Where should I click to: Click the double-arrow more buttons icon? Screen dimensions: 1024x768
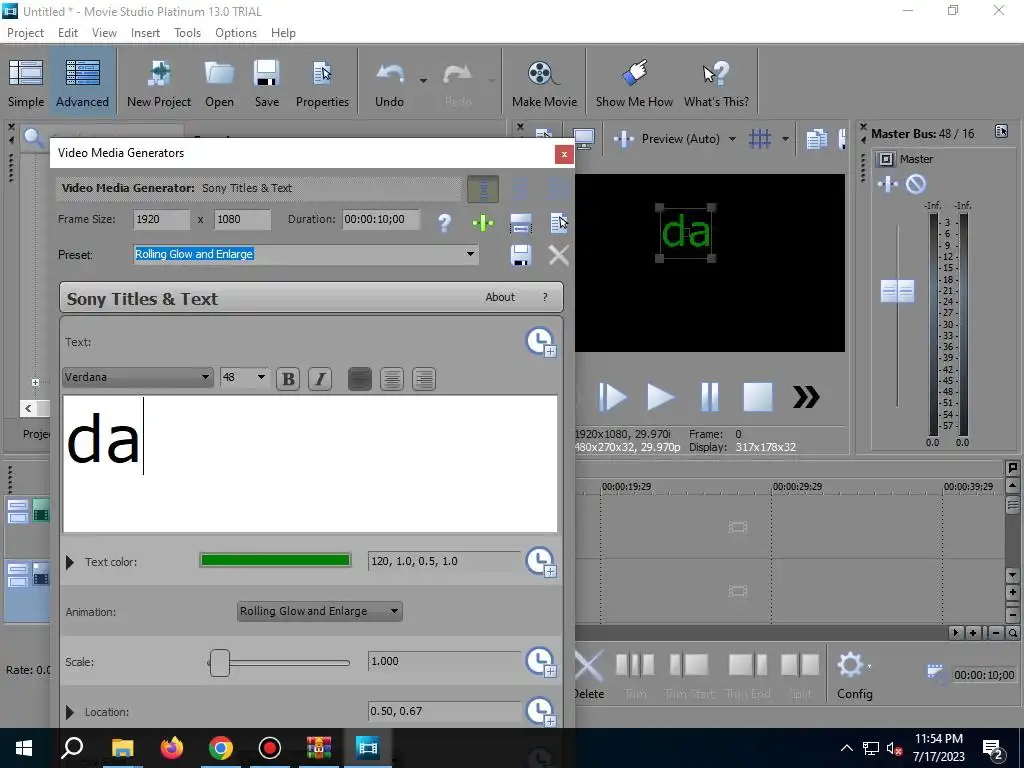[x=806, y=396]
